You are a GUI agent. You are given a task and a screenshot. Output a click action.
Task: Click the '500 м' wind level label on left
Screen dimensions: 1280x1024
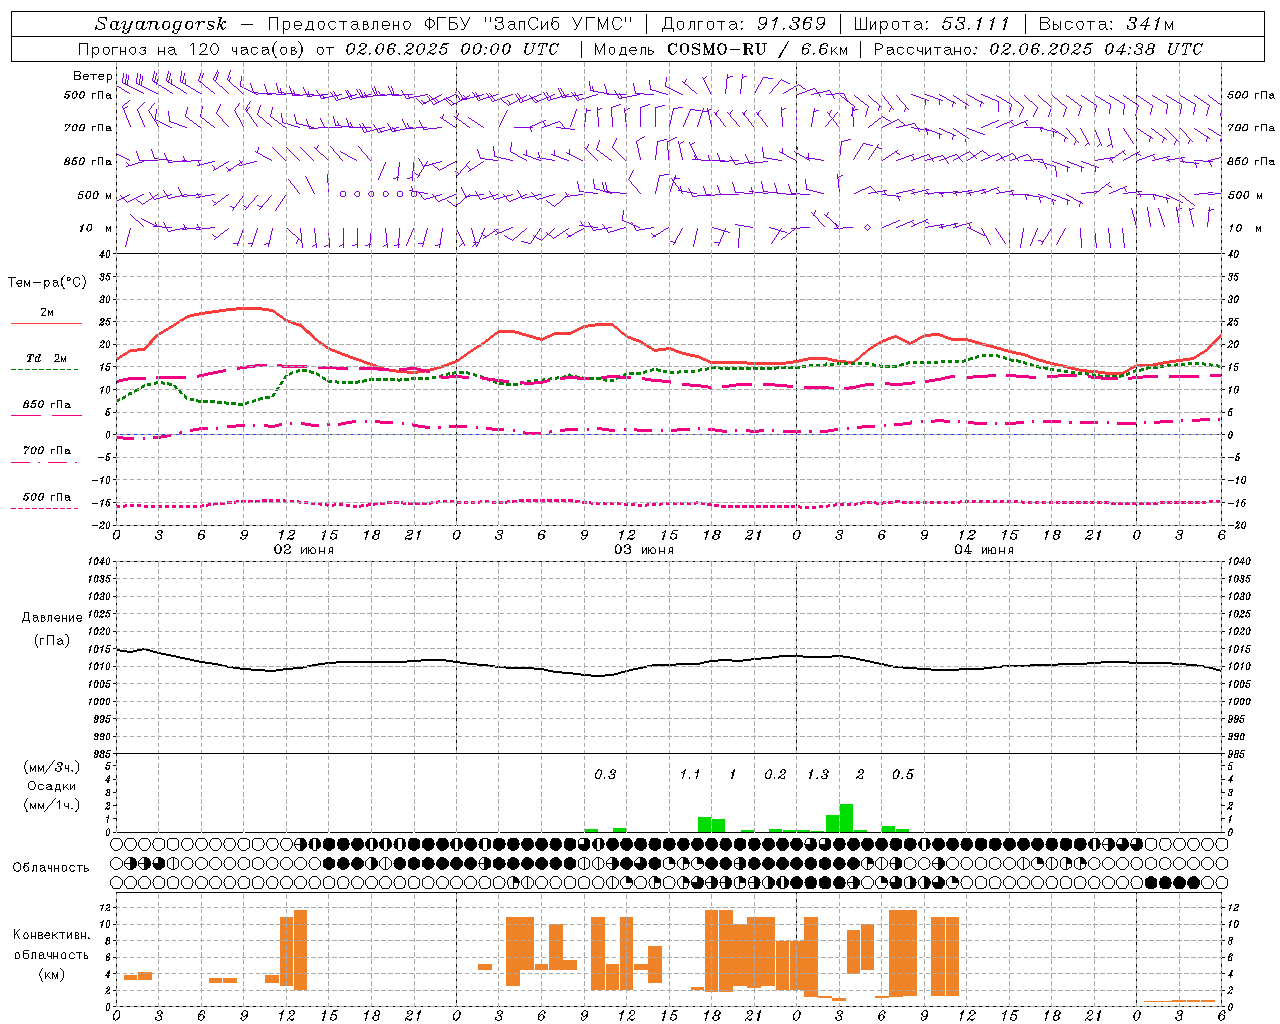[95, 196]
